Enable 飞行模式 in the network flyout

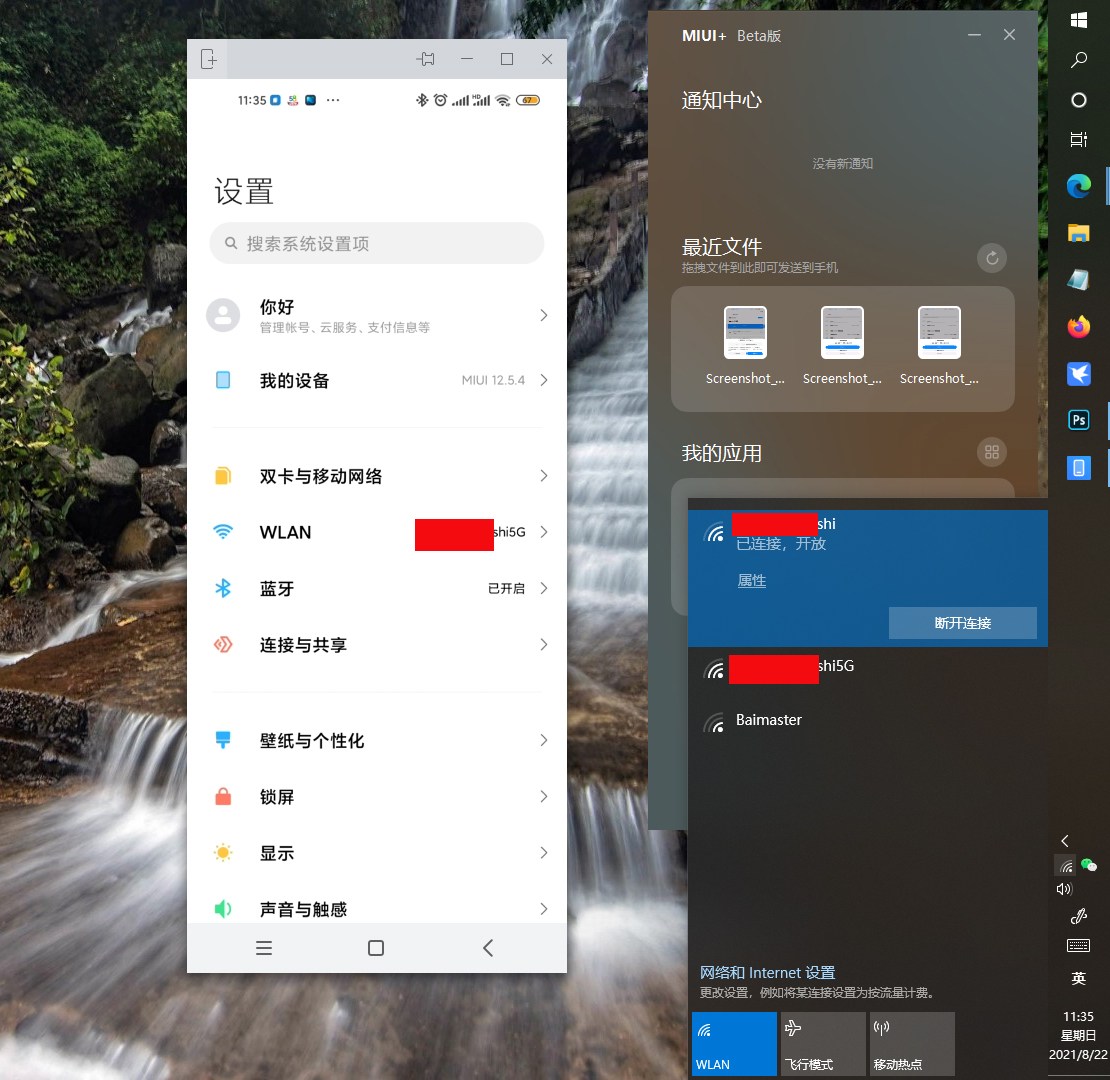click(822, 1043)
